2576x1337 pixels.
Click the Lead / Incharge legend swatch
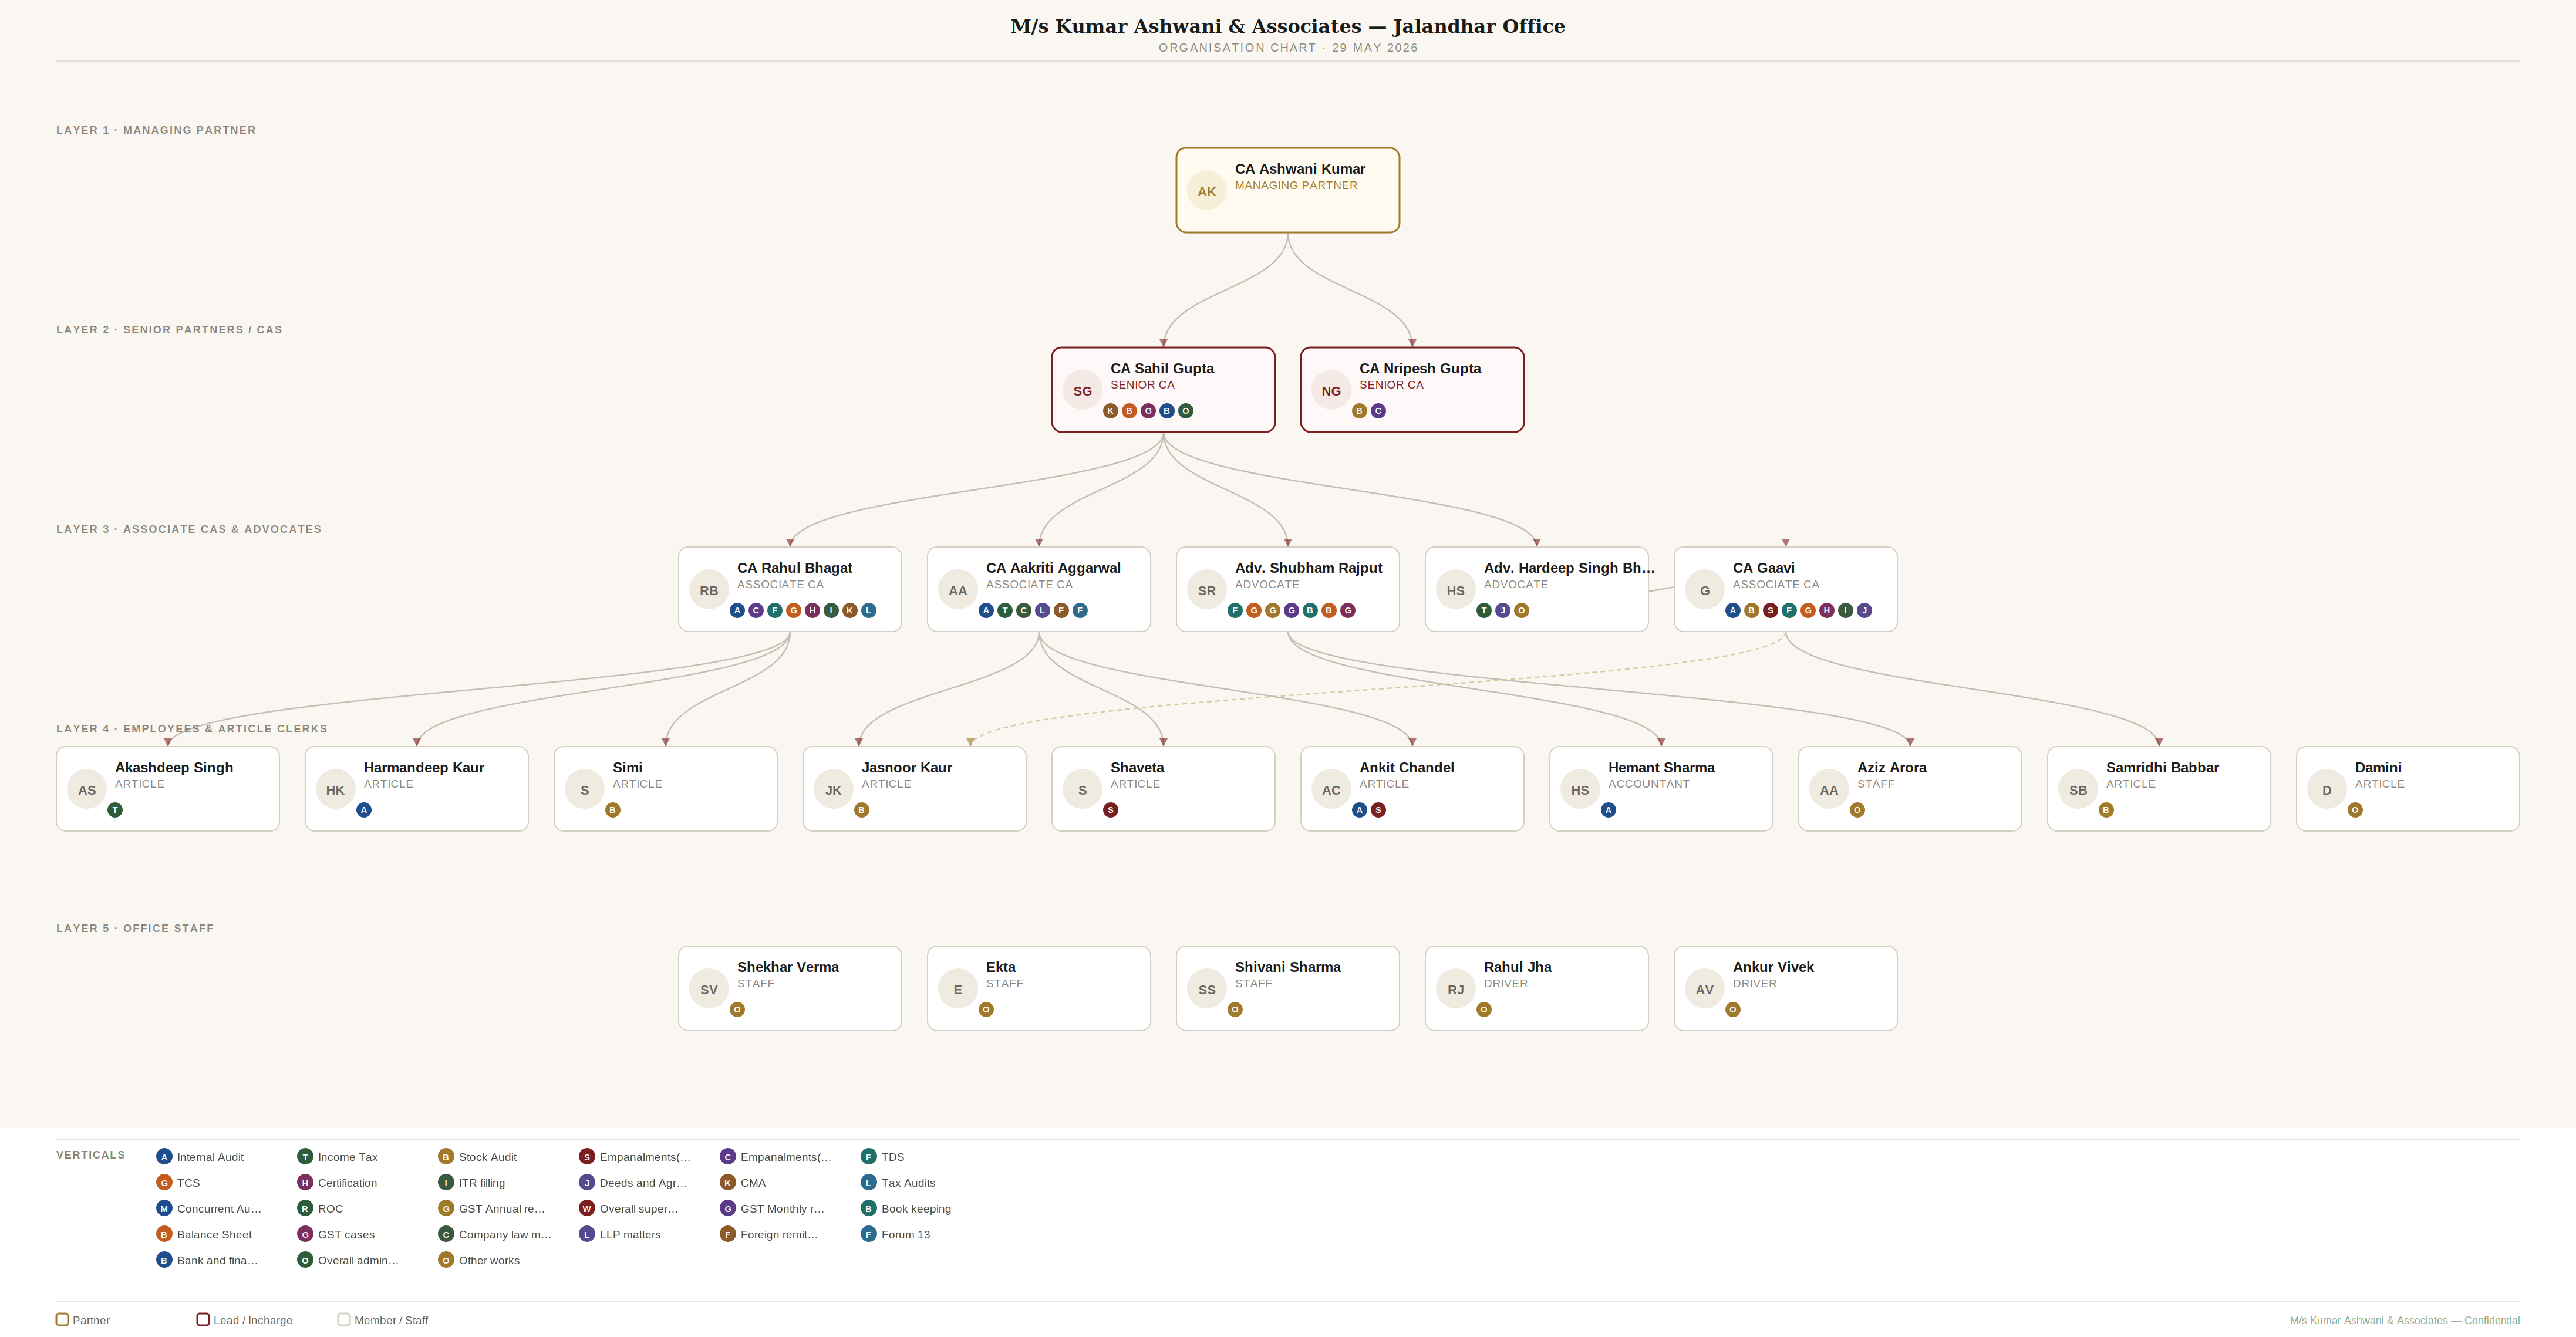[203, 1320]
